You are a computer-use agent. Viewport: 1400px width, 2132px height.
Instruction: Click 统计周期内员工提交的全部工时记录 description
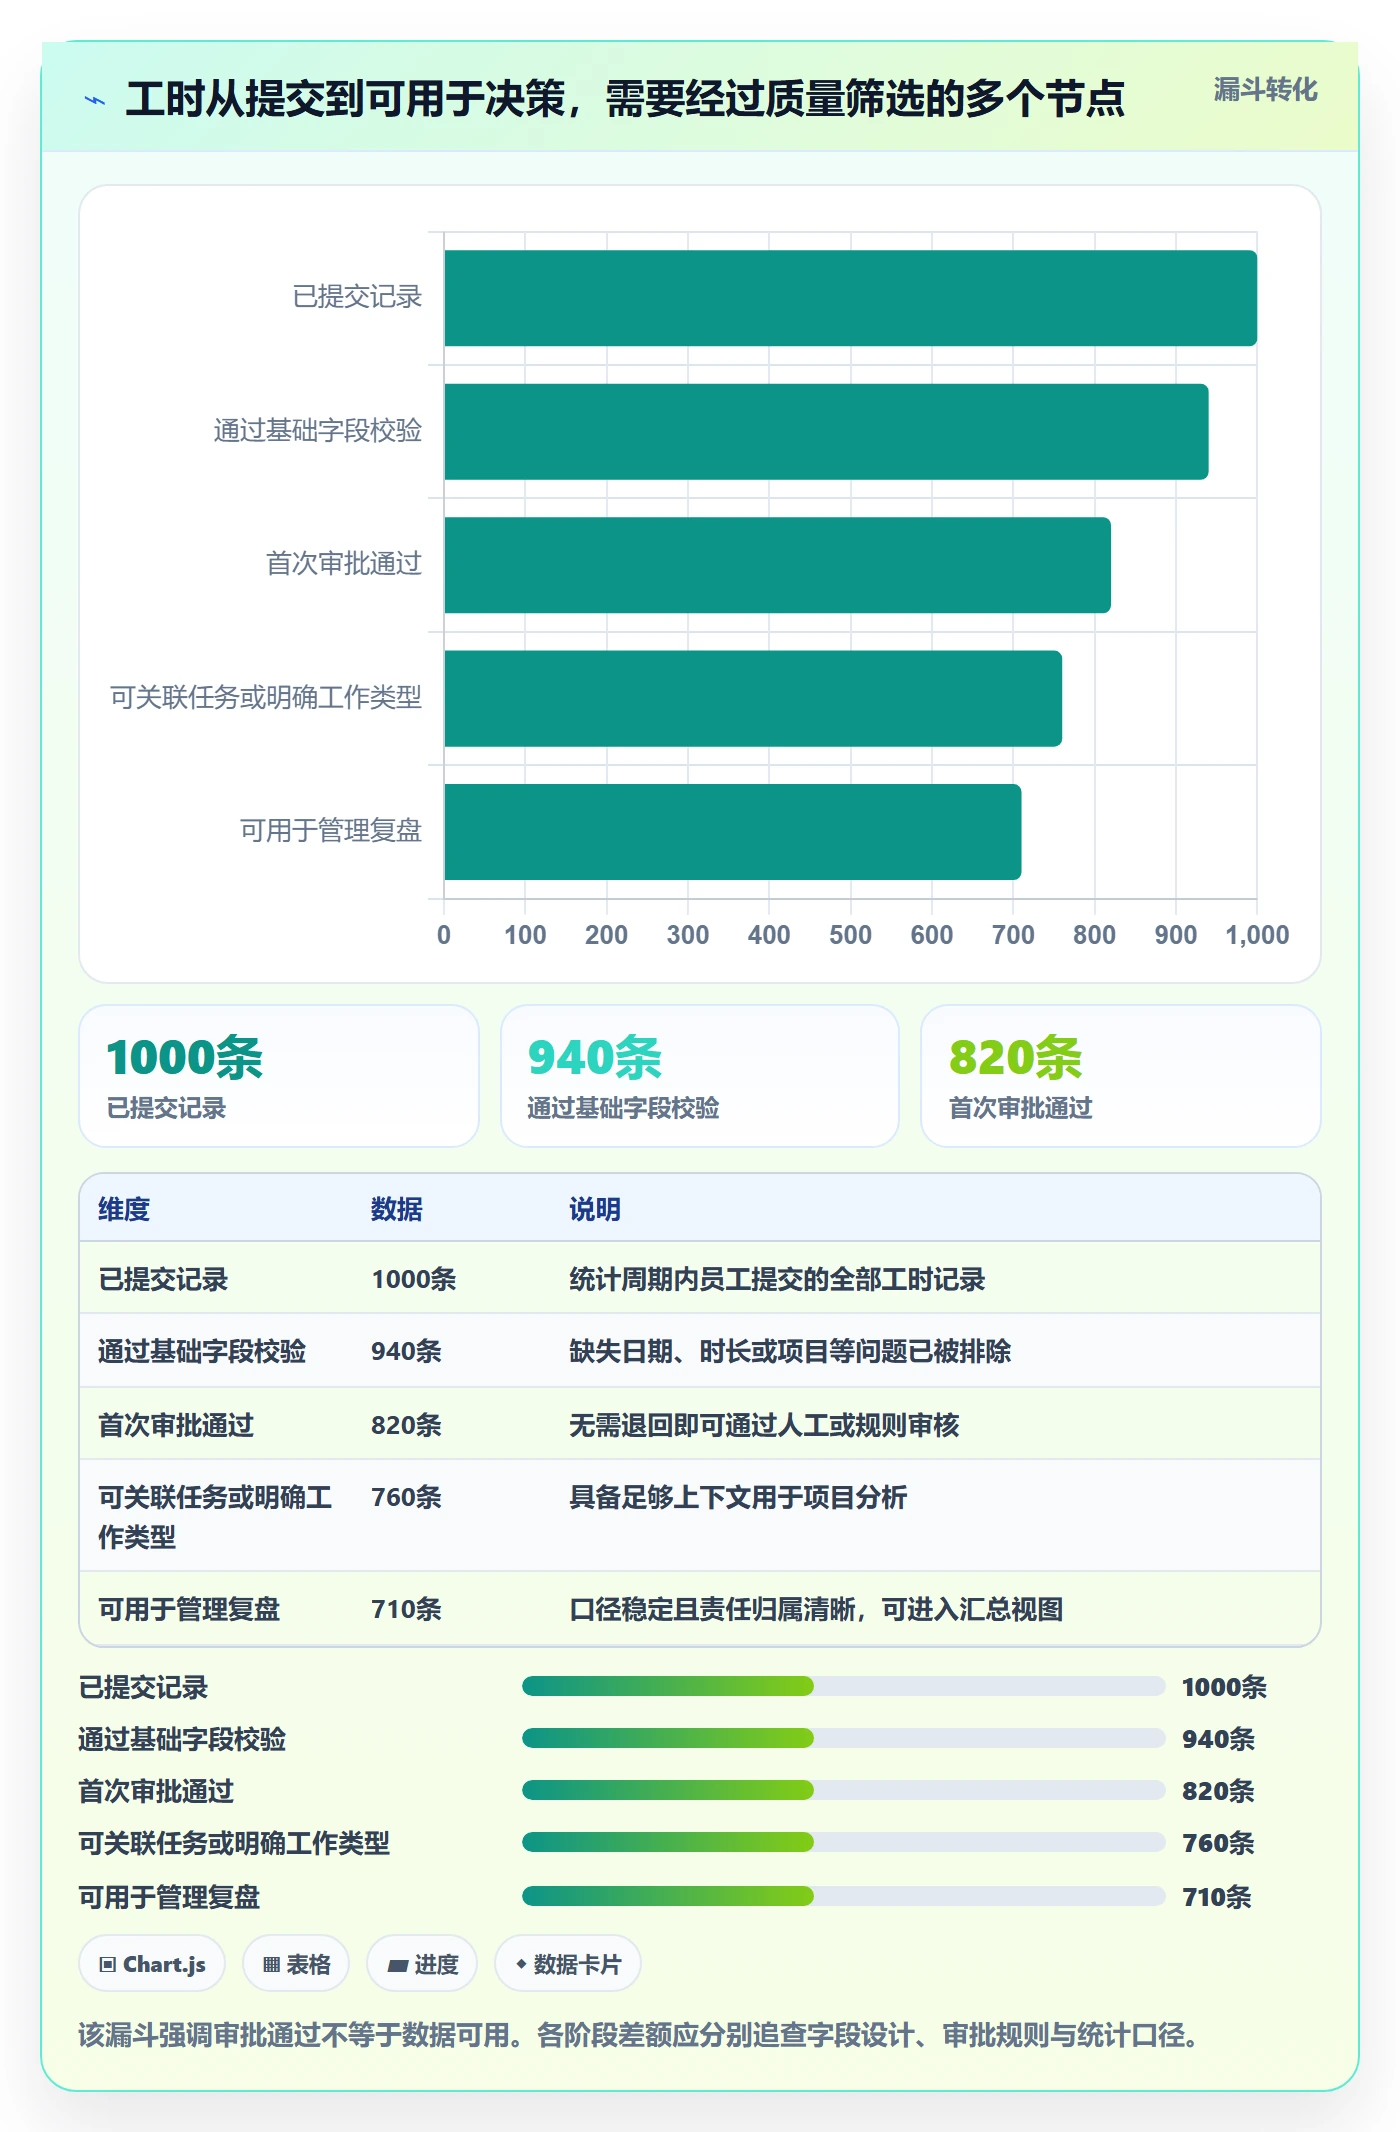777,1279
